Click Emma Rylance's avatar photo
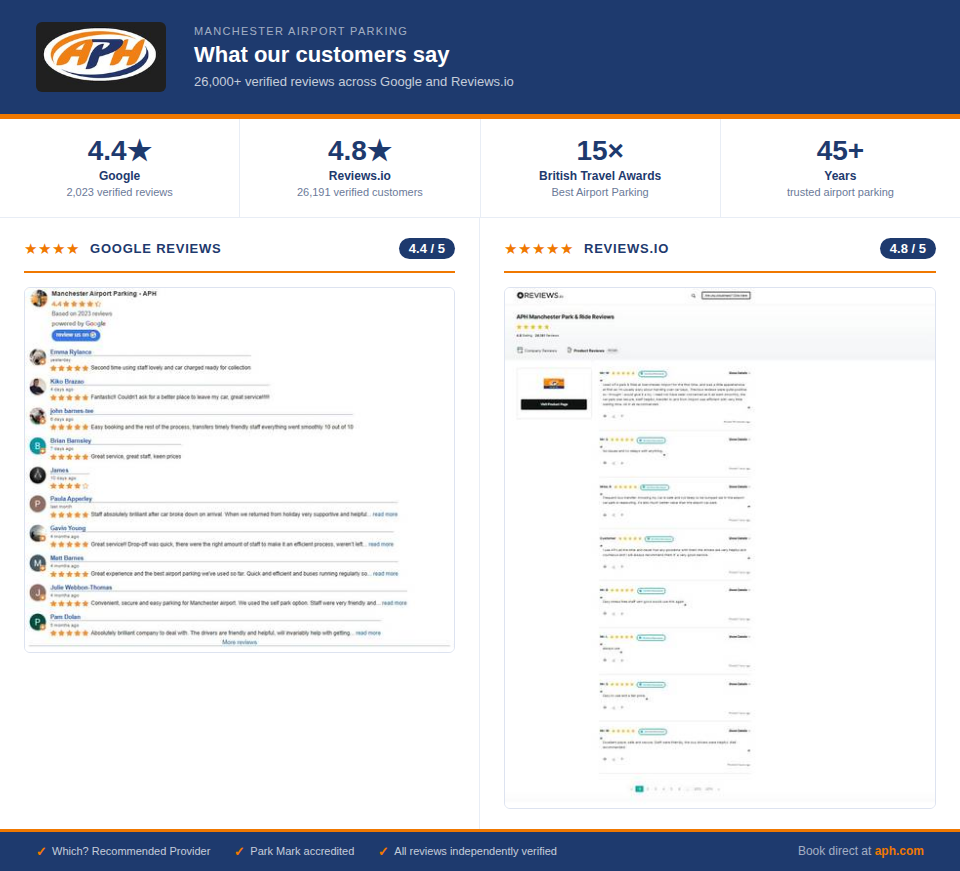The image size is (960, 871). pyautogui.click(x=38, y=357)
